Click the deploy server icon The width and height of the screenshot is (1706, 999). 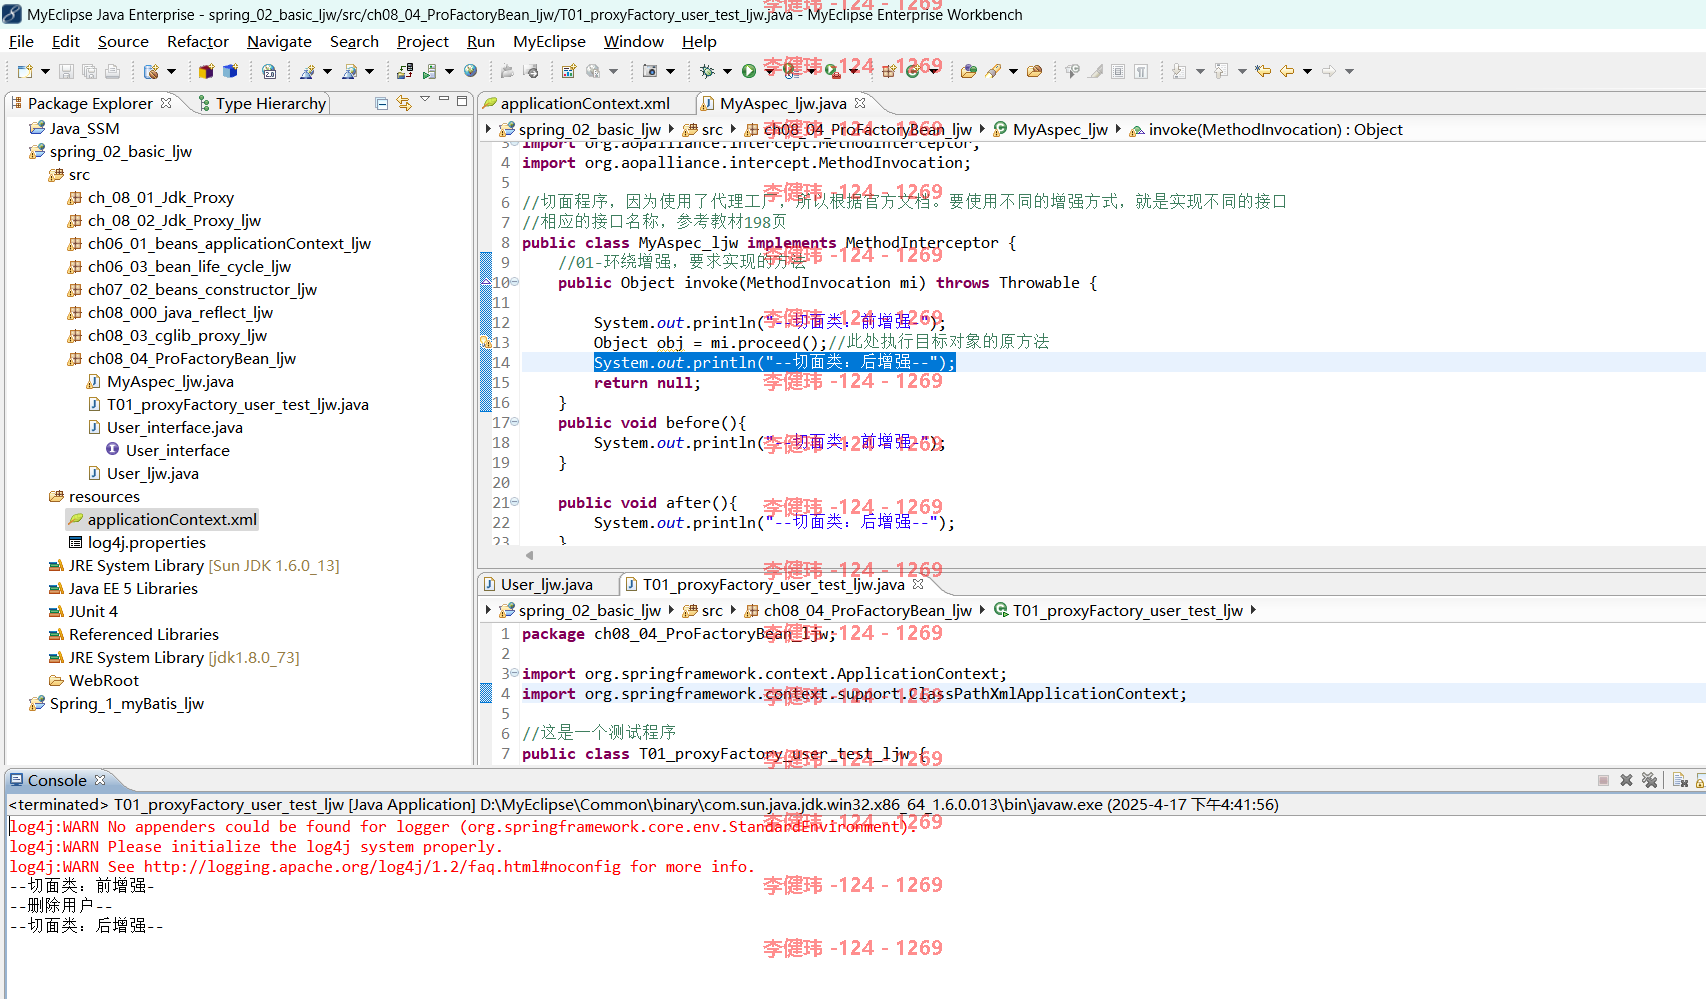pos(405,71)
